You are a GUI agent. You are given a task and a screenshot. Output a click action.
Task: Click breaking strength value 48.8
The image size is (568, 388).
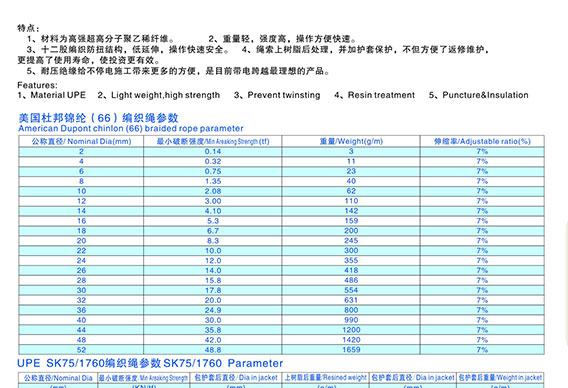(x=213, y=350)
